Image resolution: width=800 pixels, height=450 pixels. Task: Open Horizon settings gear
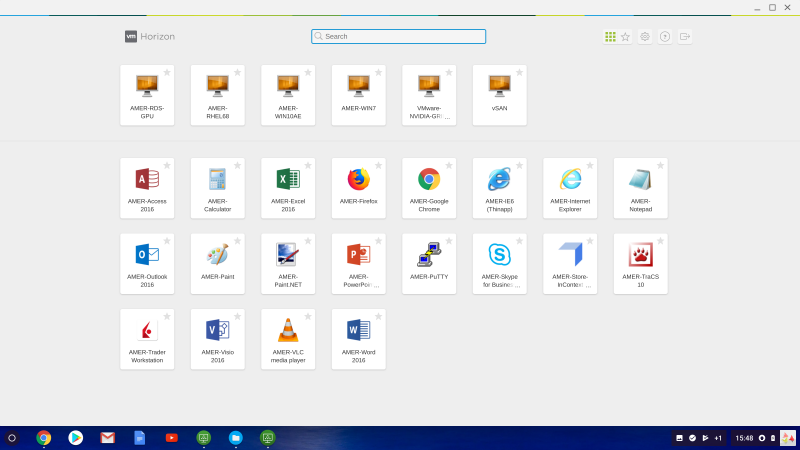coord(645,37)
